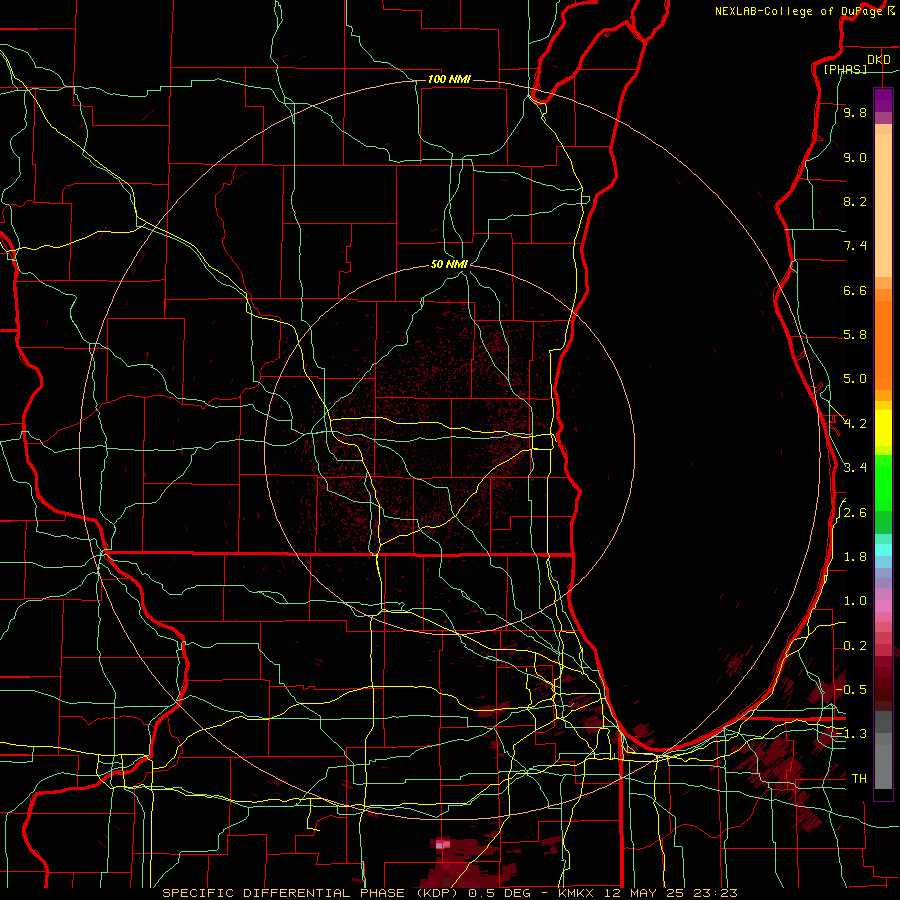Select the -0.5 value on the color scale
The height and width of the screenshot is (900, 900).
coord(852,690)
